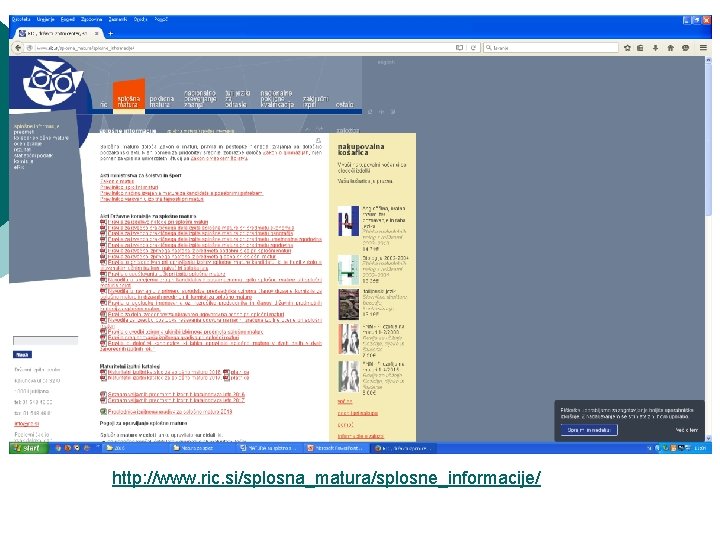Screen dimensions: 720x540
Task: Open the hamburger menu icon
Action: click(703, 48)
